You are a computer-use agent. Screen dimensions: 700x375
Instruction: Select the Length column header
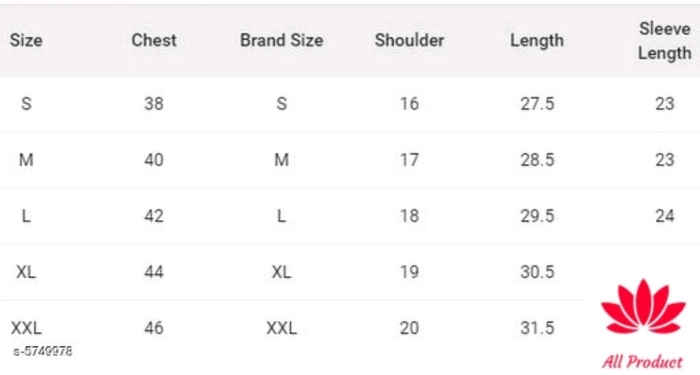pos(537,41)
